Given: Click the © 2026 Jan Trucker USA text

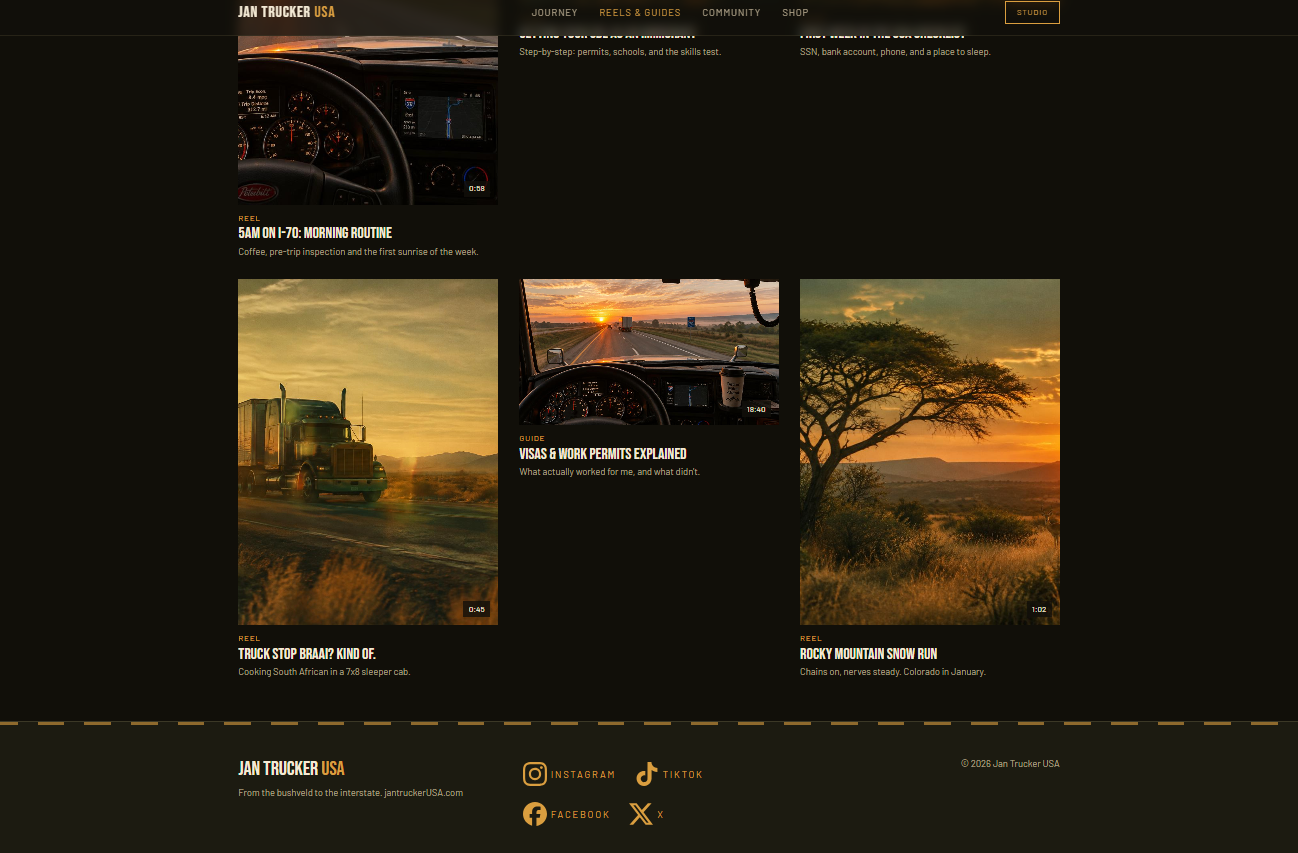Looking at the screenshot, I should point(1010,764).
